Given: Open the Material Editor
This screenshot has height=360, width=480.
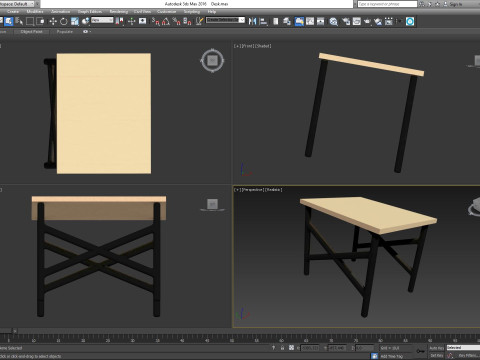Looking at the screenshot, I should tap(334, 21).
